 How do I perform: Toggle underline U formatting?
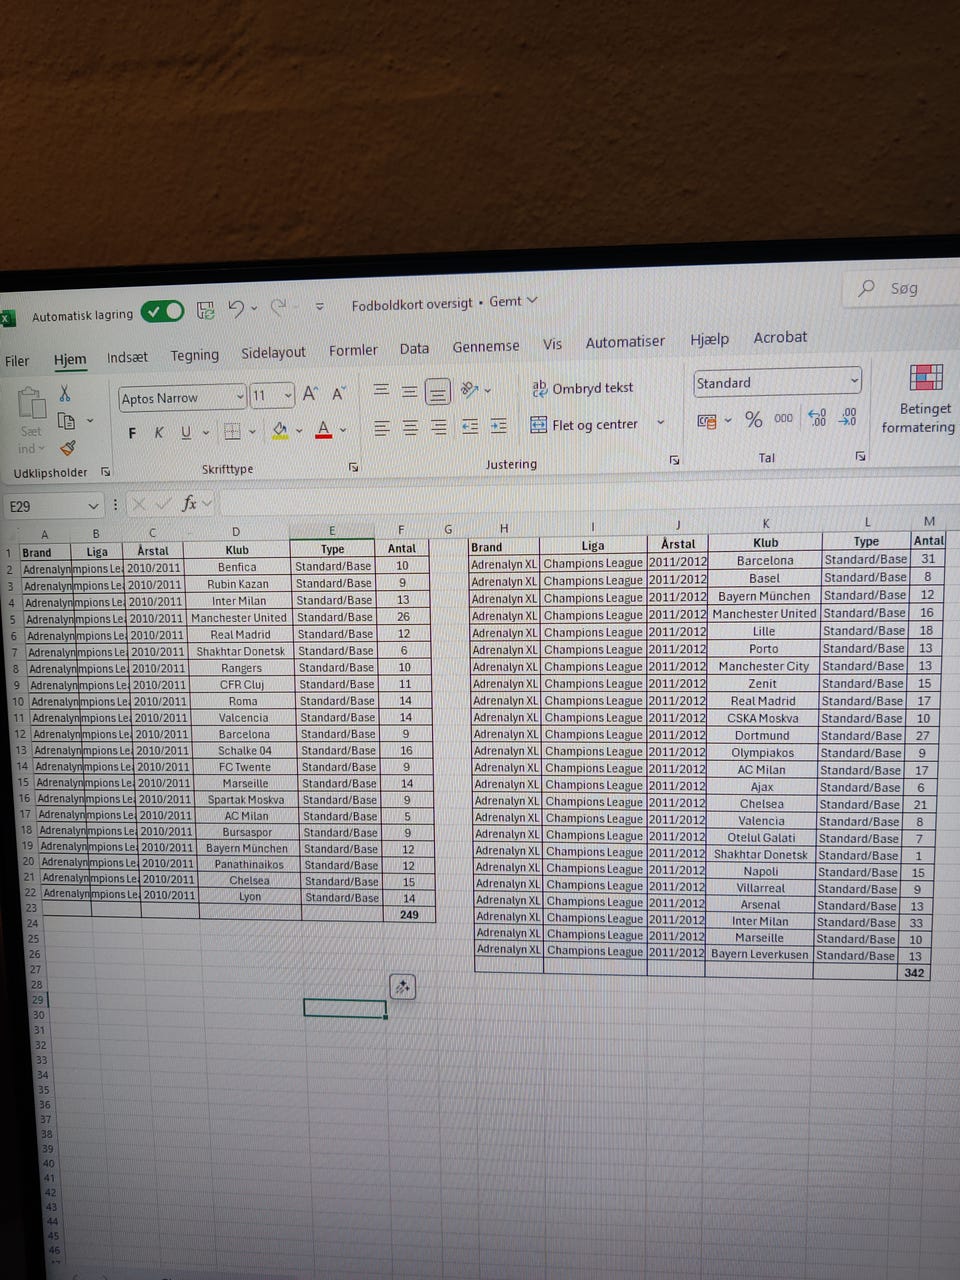(x=185, y=432)
